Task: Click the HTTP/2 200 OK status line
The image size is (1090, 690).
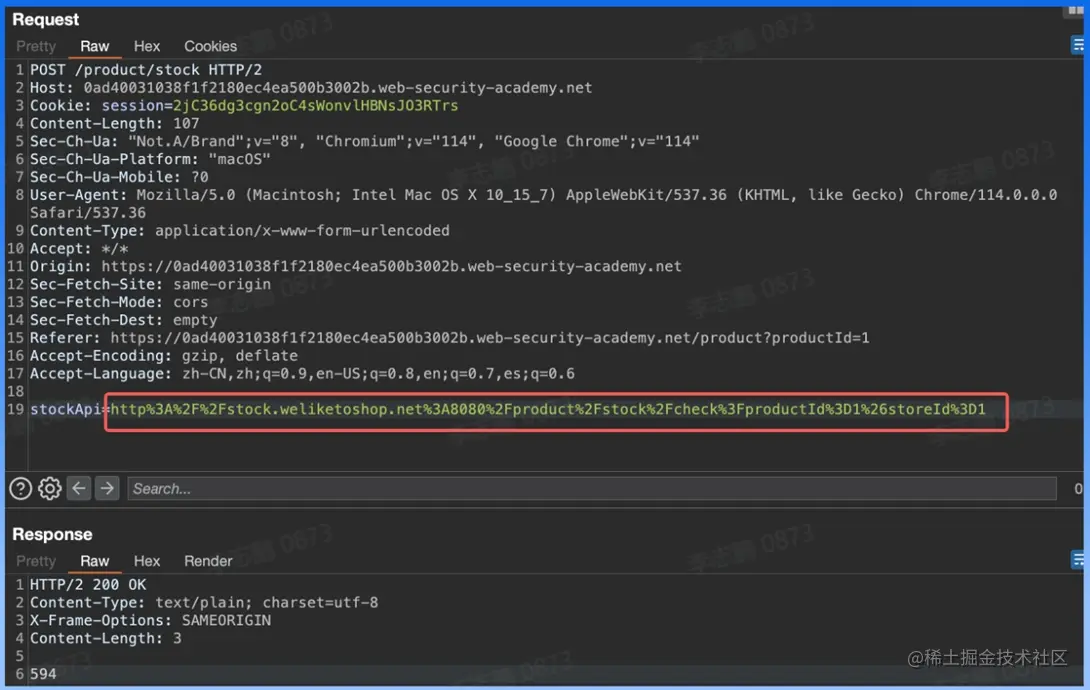Action: [88, 584]
